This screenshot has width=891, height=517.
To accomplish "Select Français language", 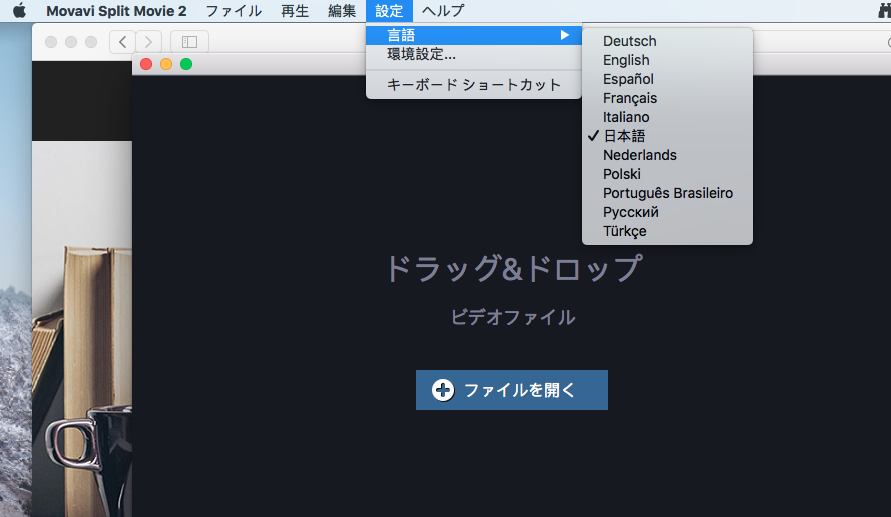I will 667,98.
